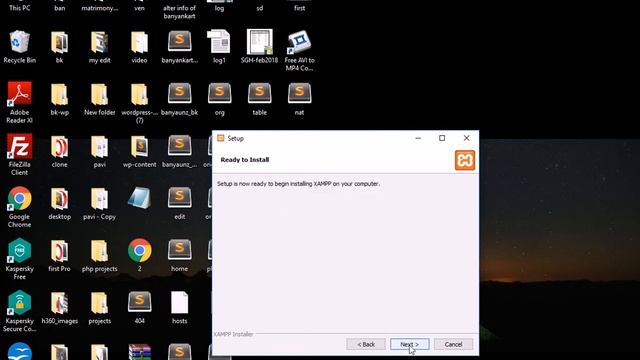This screenshot has height=360, width=640.
Task: Click the 'first' desktop label
Action: coord(300,8)
